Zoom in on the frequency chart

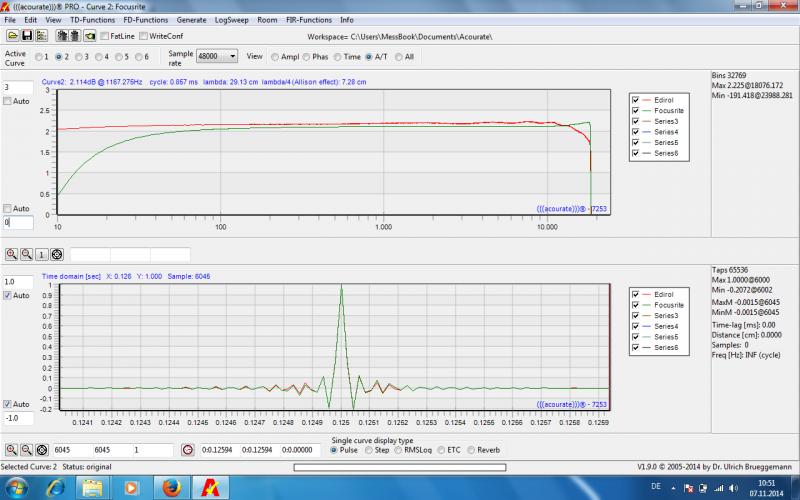pyautogui.click(x=11, y=254)
